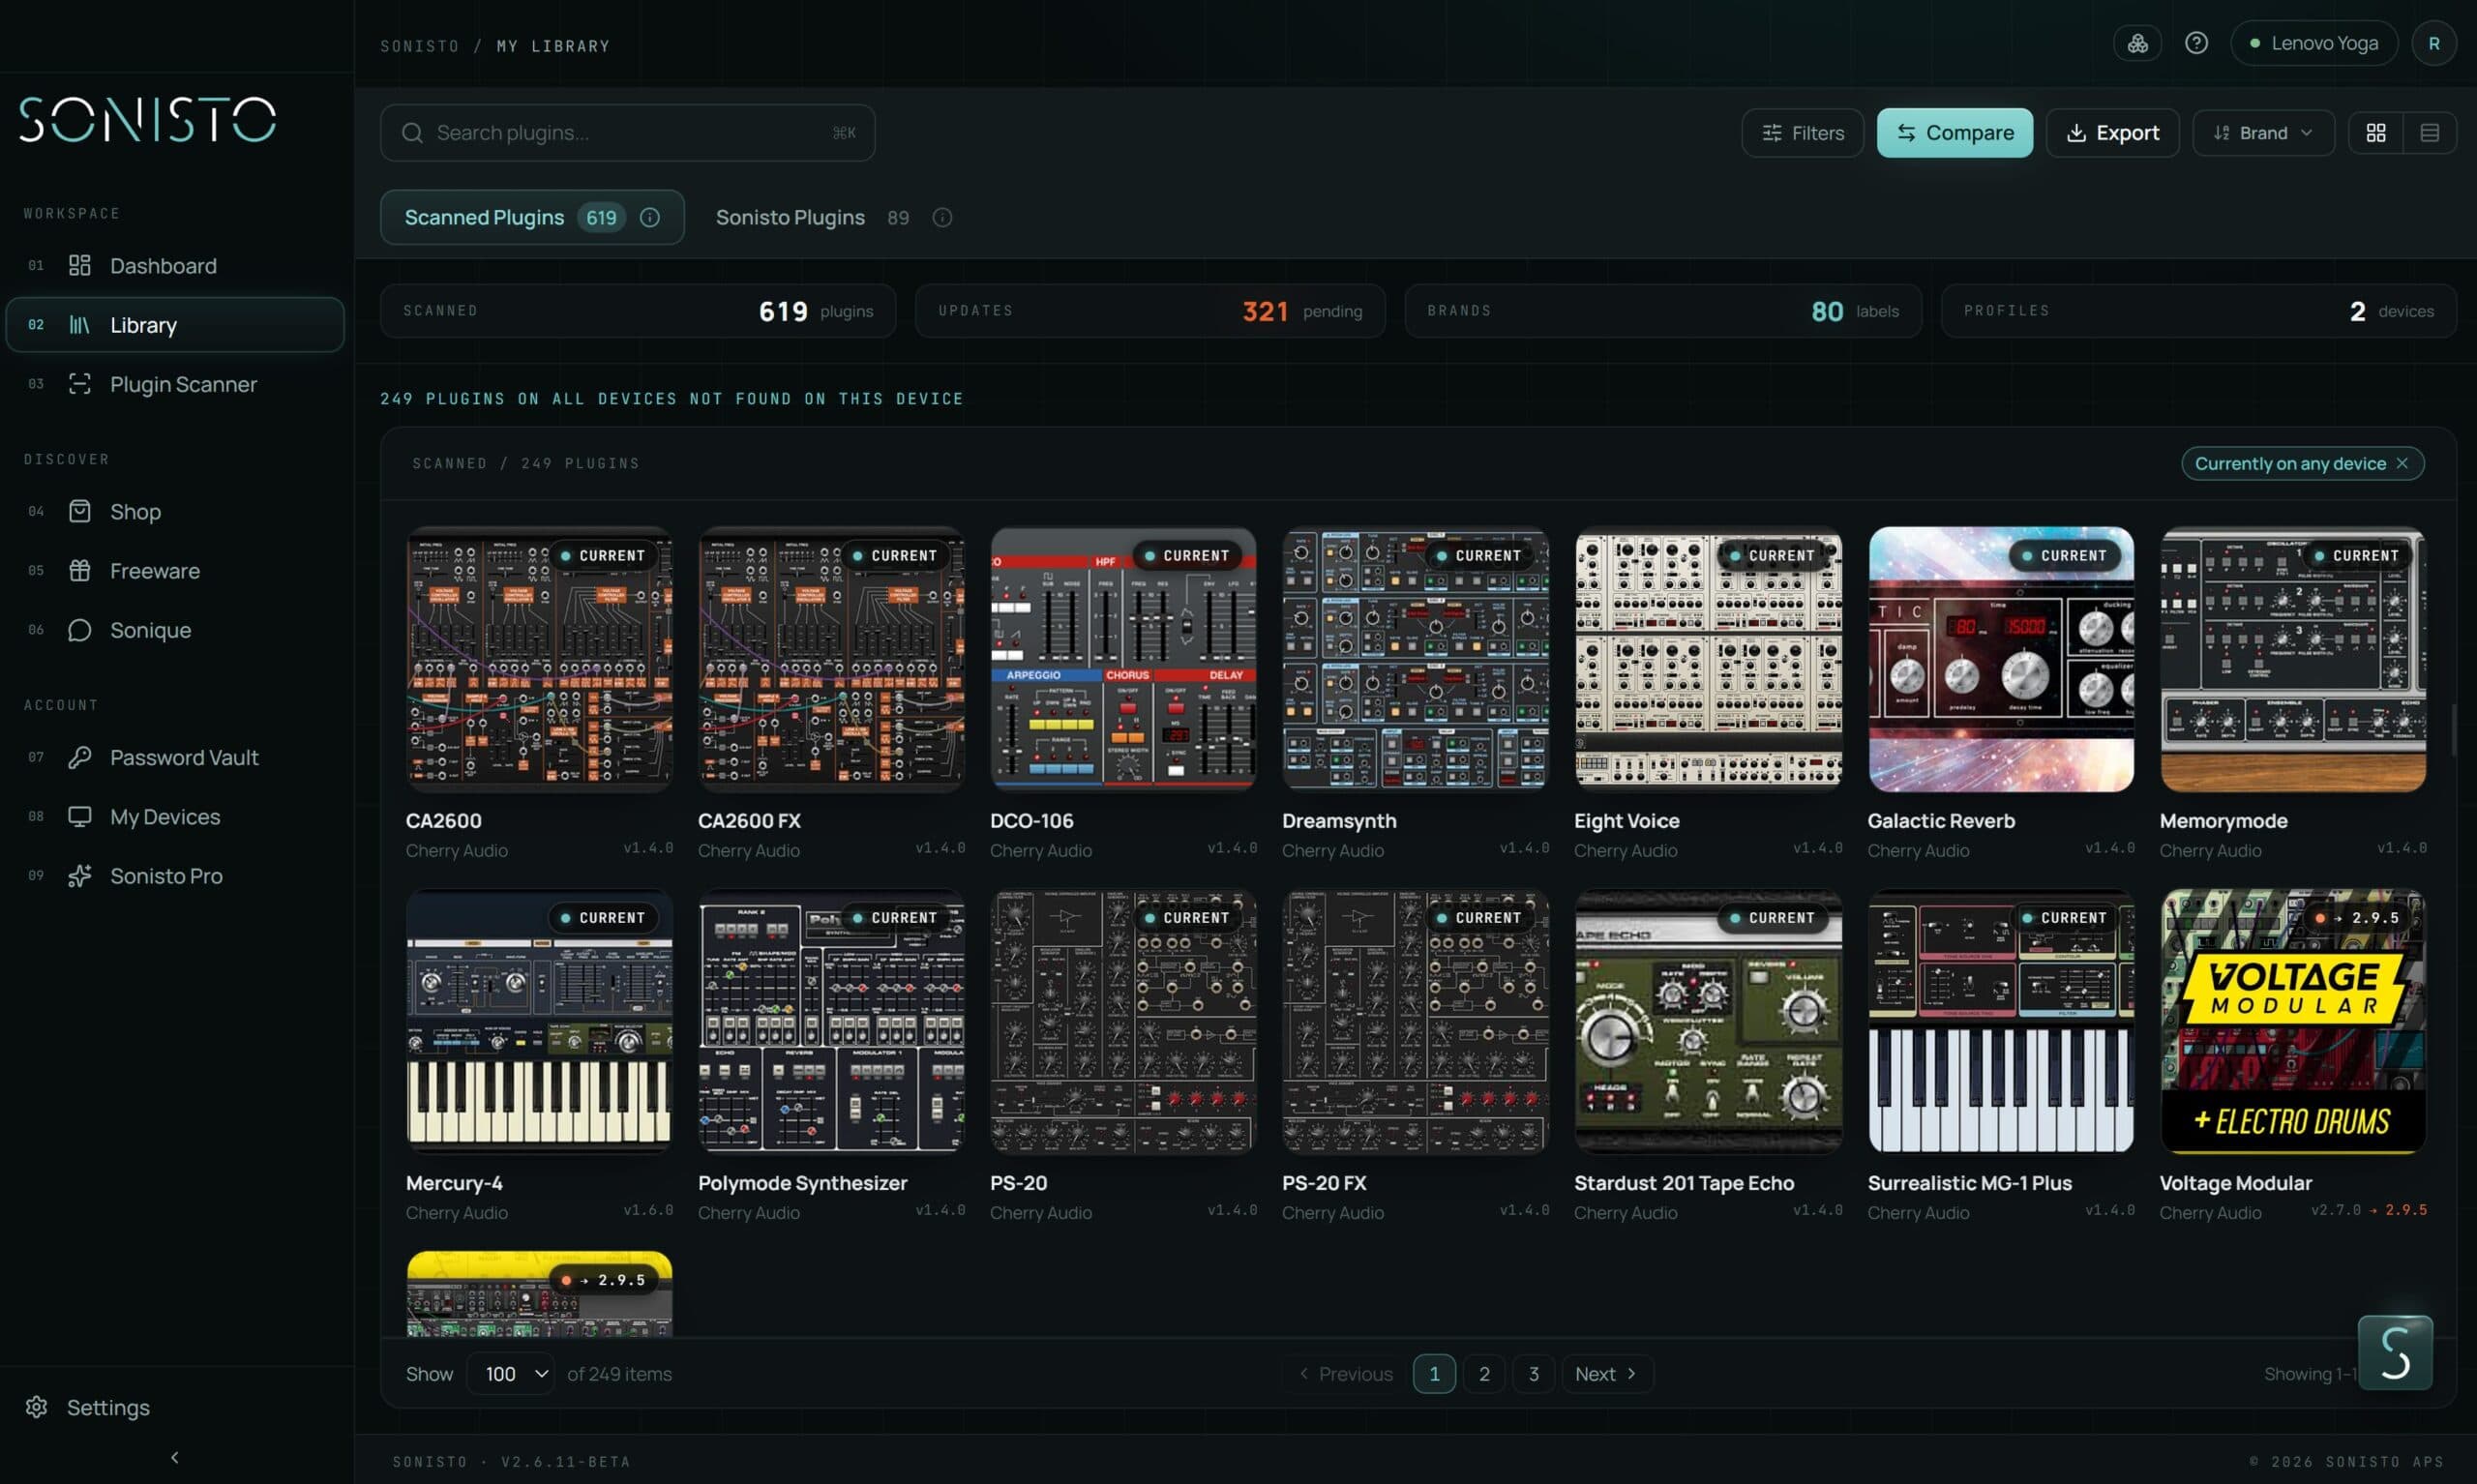Remove the Currently on any device filter
Screen dimensions: 2477x1484
coord(2402,463)
